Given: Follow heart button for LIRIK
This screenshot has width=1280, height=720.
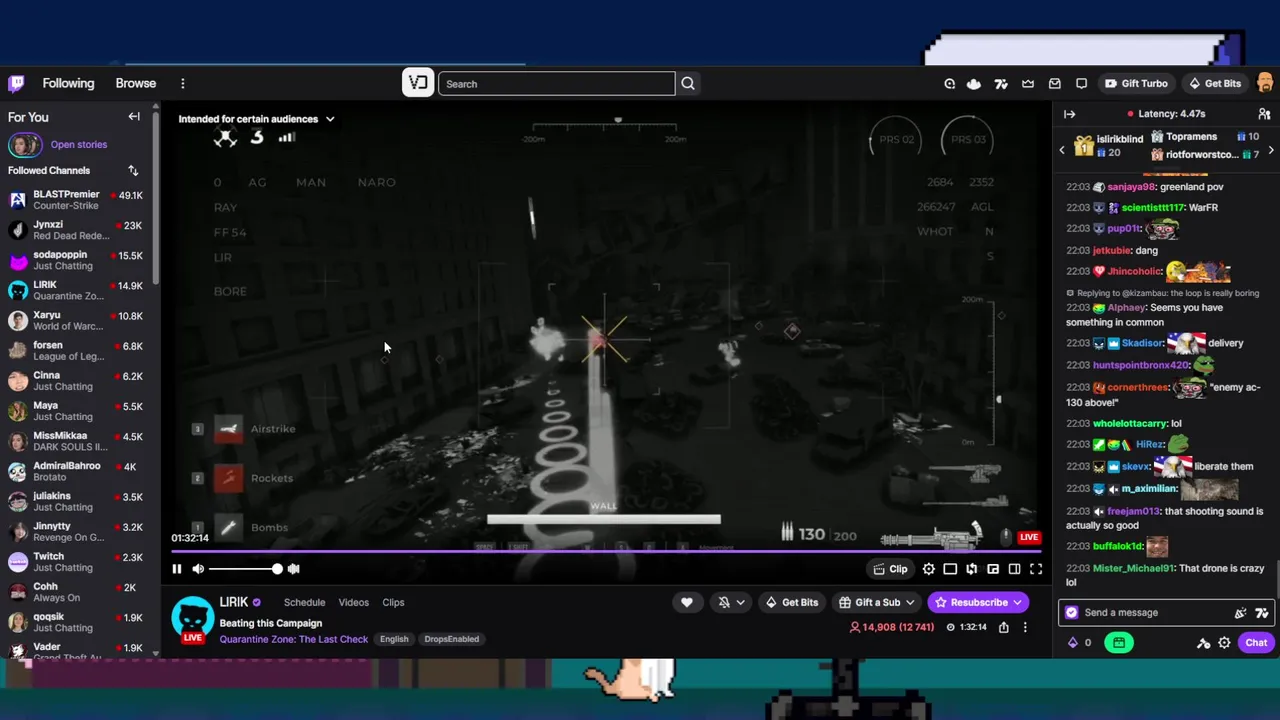Looking at the screenshot, I should 687,602.
